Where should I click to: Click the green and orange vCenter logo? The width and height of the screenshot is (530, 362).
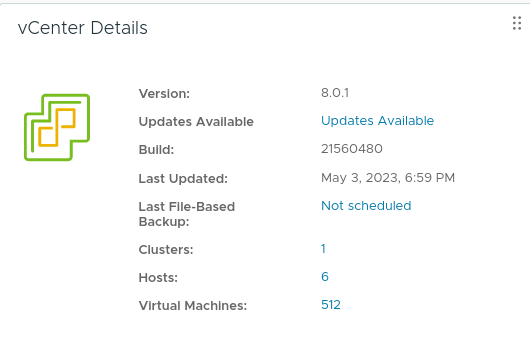coord(57,127)
